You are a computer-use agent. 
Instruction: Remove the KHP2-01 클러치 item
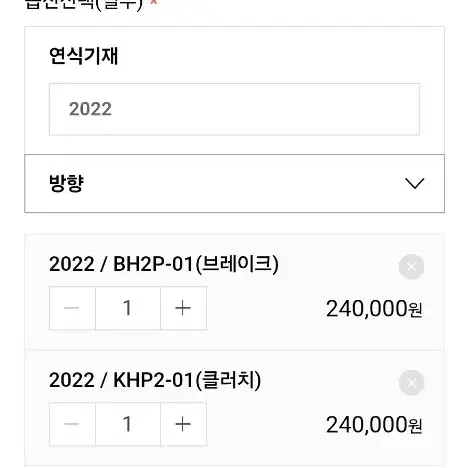[x=411, y=383]
